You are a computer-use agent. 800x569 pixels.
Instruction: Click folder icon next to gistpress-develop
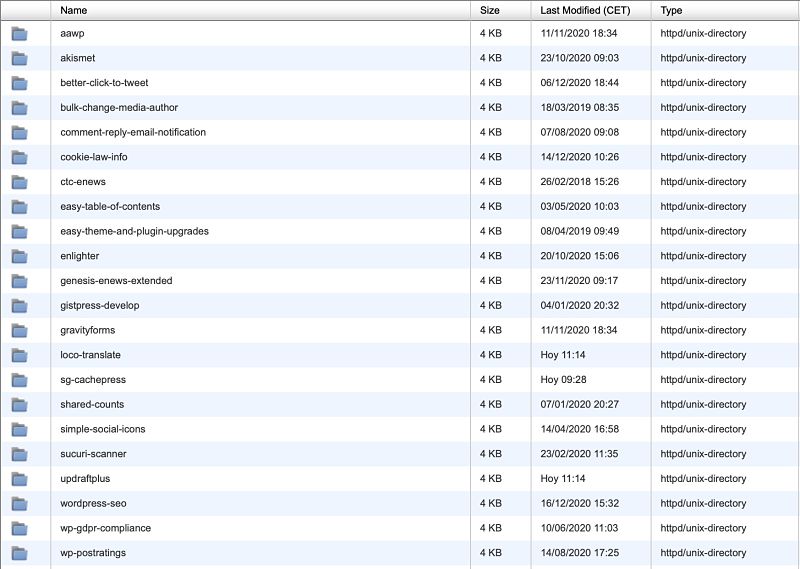(19, 306)
